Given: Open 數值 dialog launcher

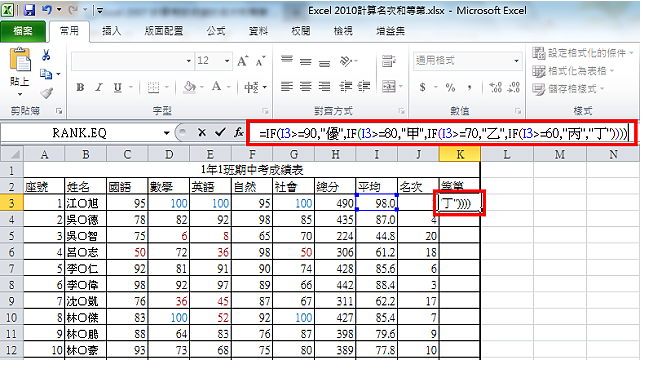Looking at the screenshot, I should 518,111.
